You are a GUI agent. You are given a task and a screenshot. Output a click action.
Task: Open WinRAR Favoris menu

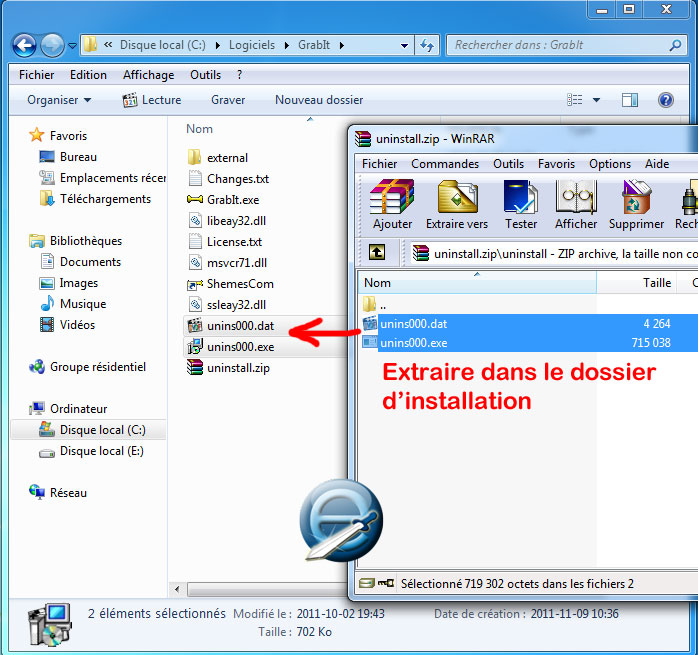[556, 164]
